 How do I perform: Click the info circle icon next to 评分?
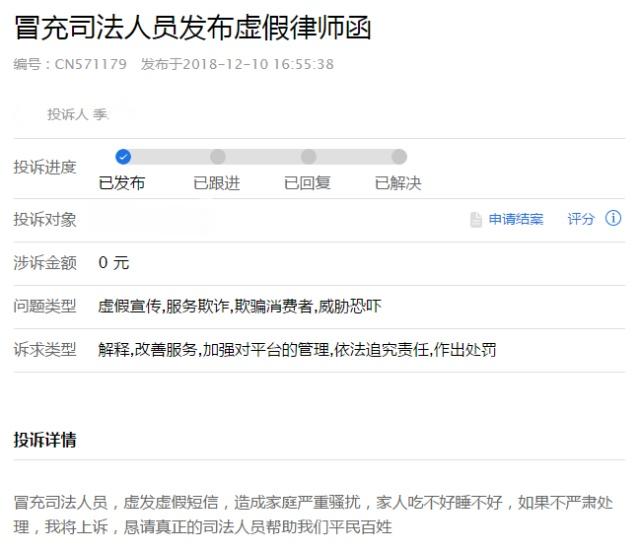[613, 218]
